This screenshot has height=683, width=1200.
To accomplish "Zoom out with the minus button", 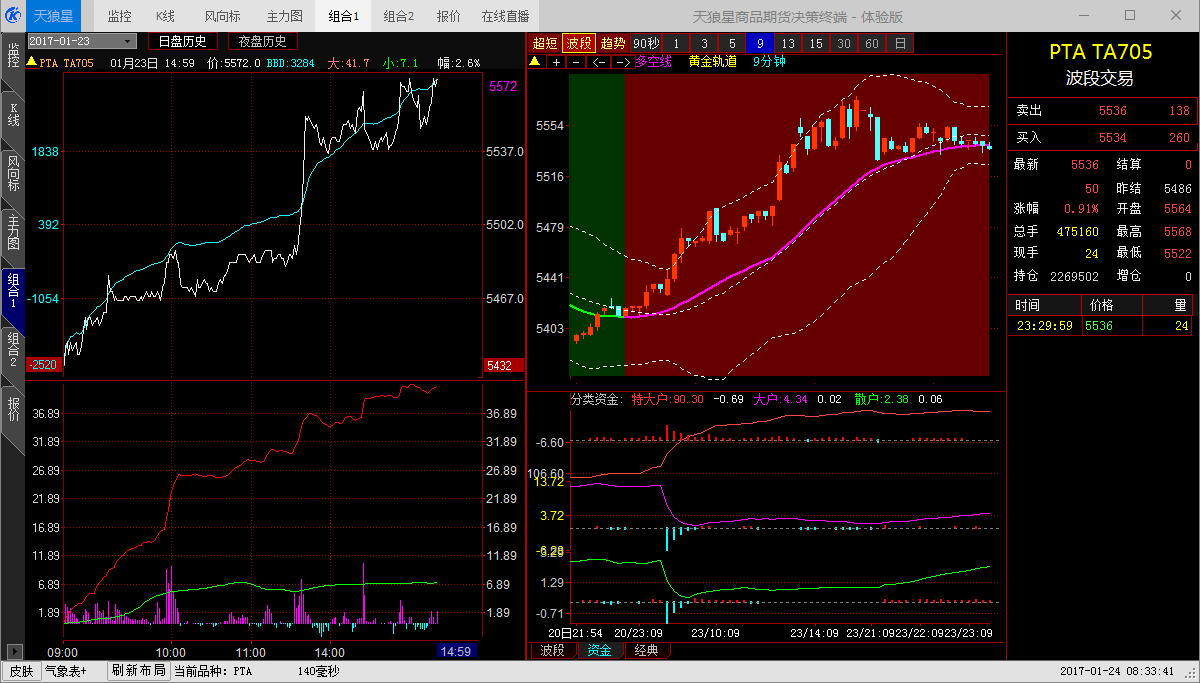I will (x=577, y=62).
